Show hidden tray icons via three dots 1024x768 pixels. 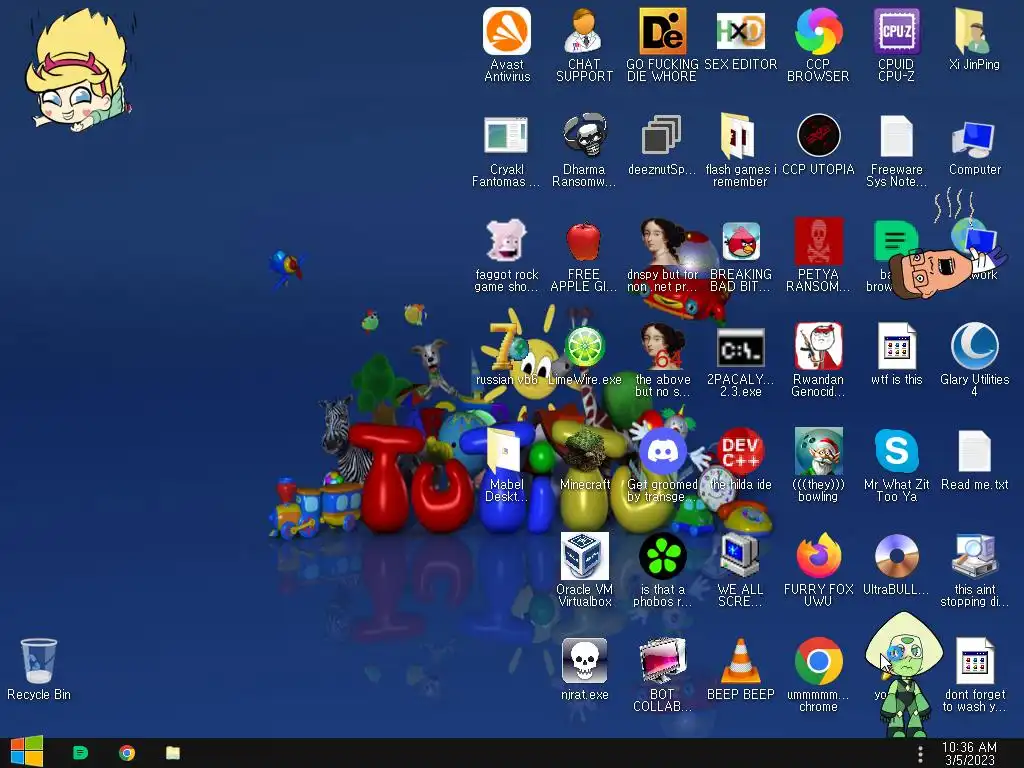click(920, 754)
